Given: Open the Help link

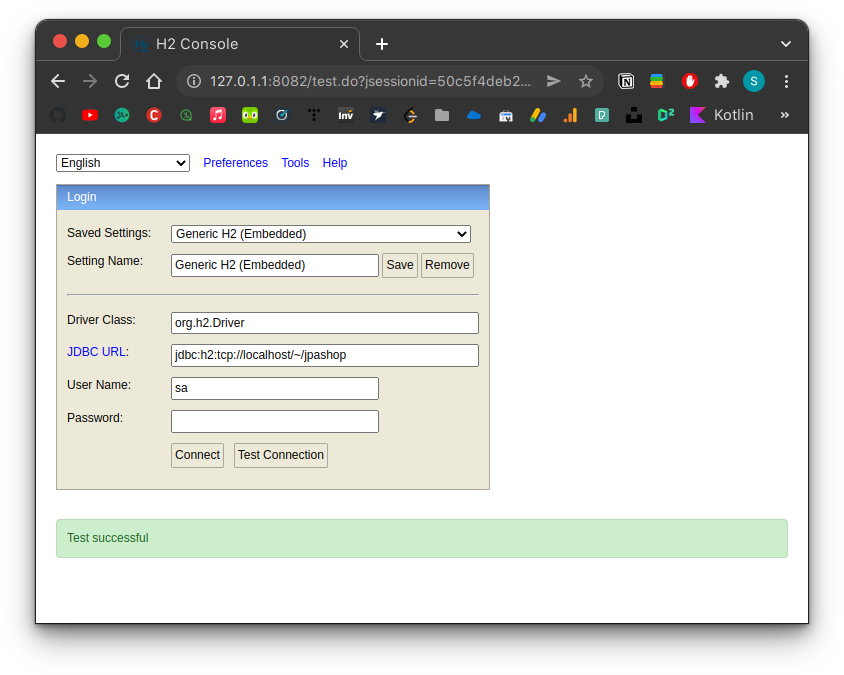Looking at the screenshot, I should 335,163.
